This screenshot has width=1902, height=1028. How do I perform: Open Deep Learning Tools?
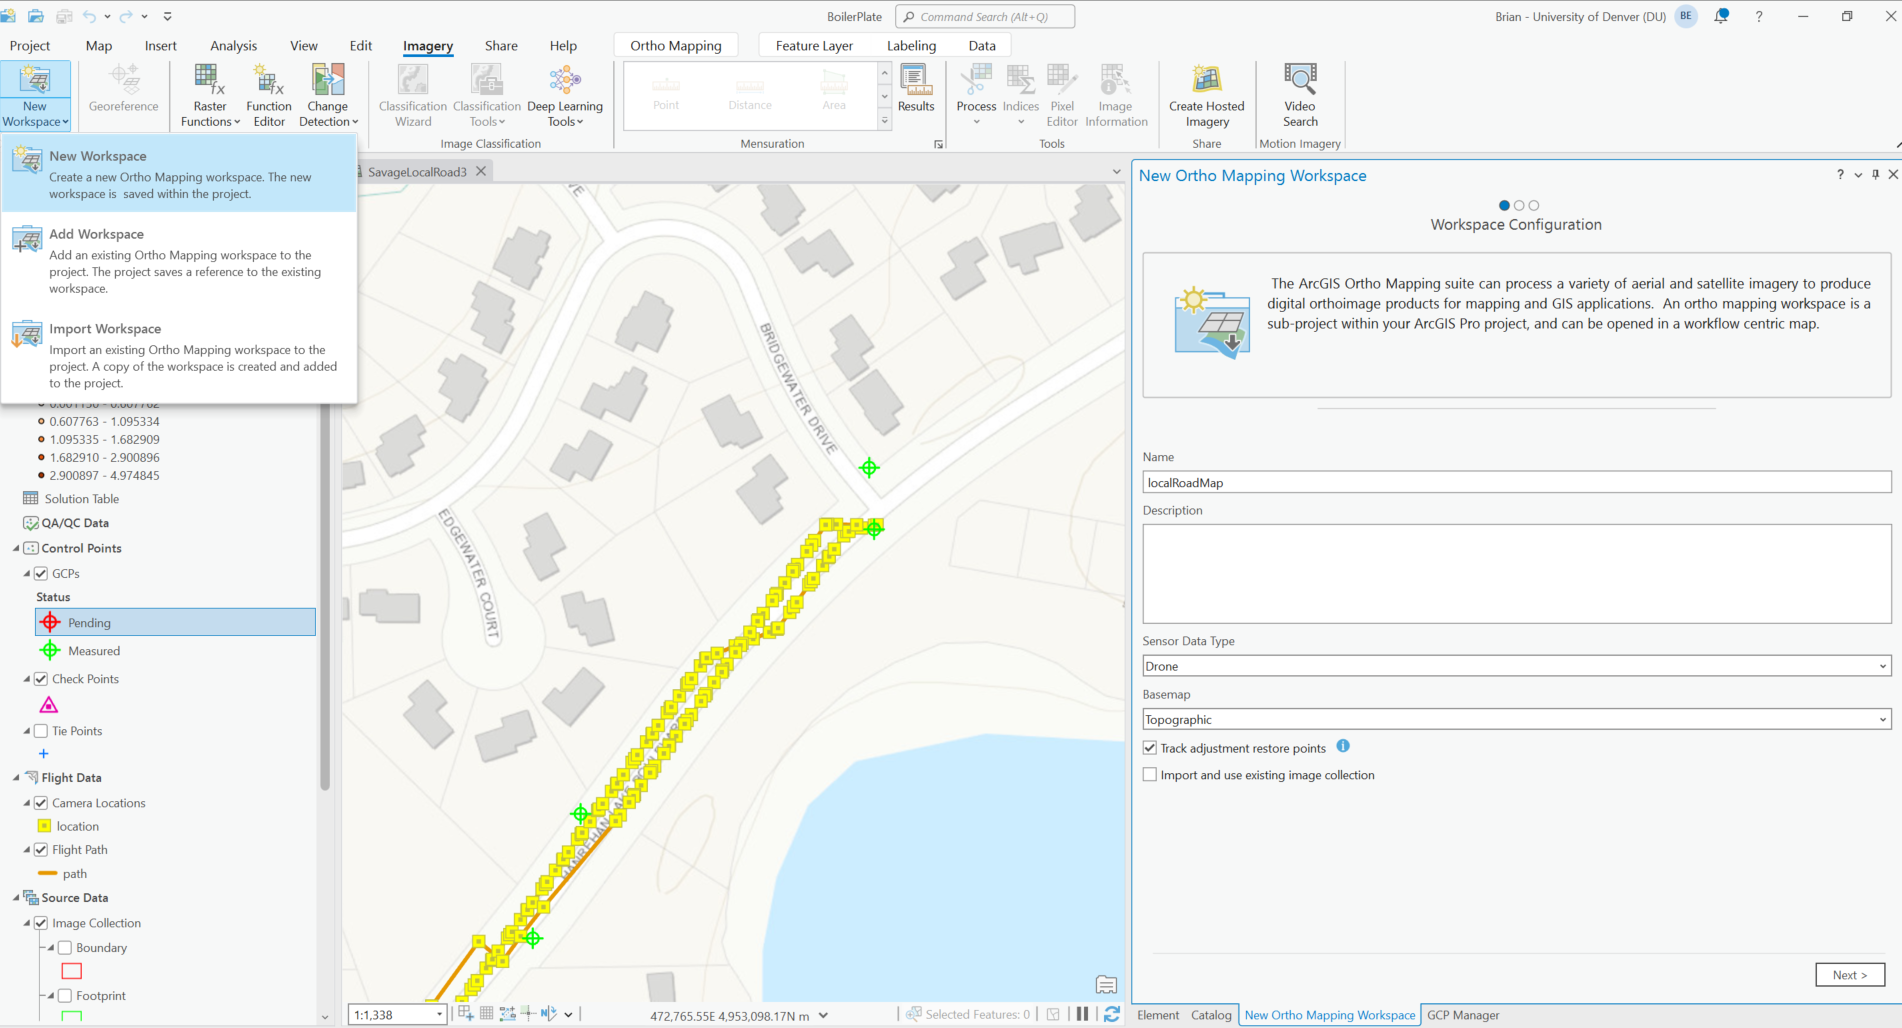(x=565, y=95)
